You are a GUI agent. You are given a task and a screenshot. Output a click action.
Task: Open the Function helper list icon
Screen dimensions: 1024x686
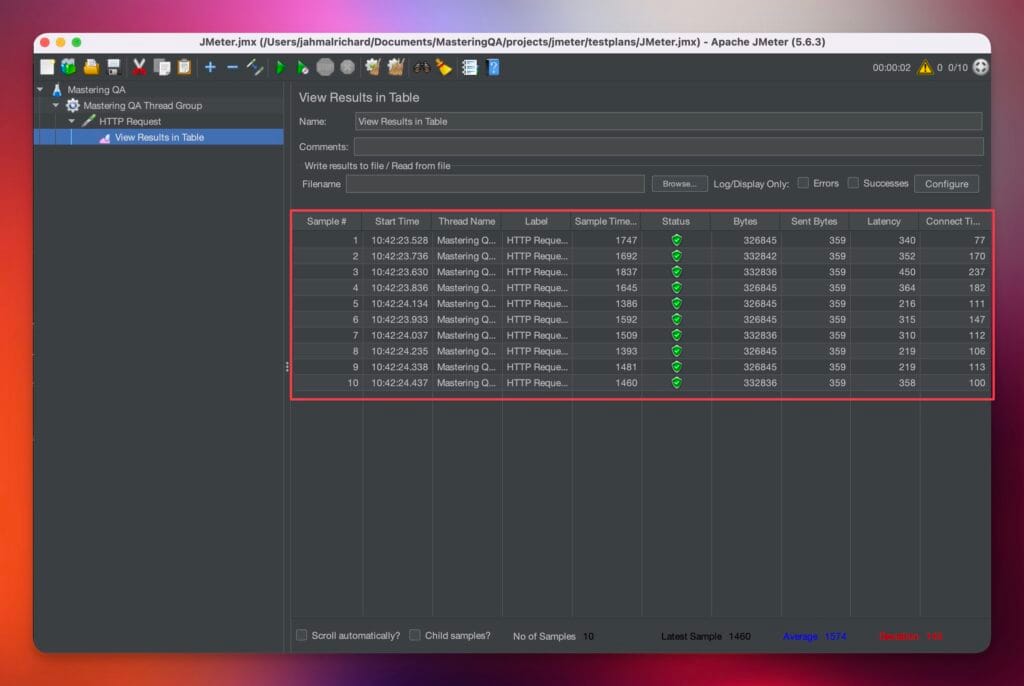click(x=470, y=67)
